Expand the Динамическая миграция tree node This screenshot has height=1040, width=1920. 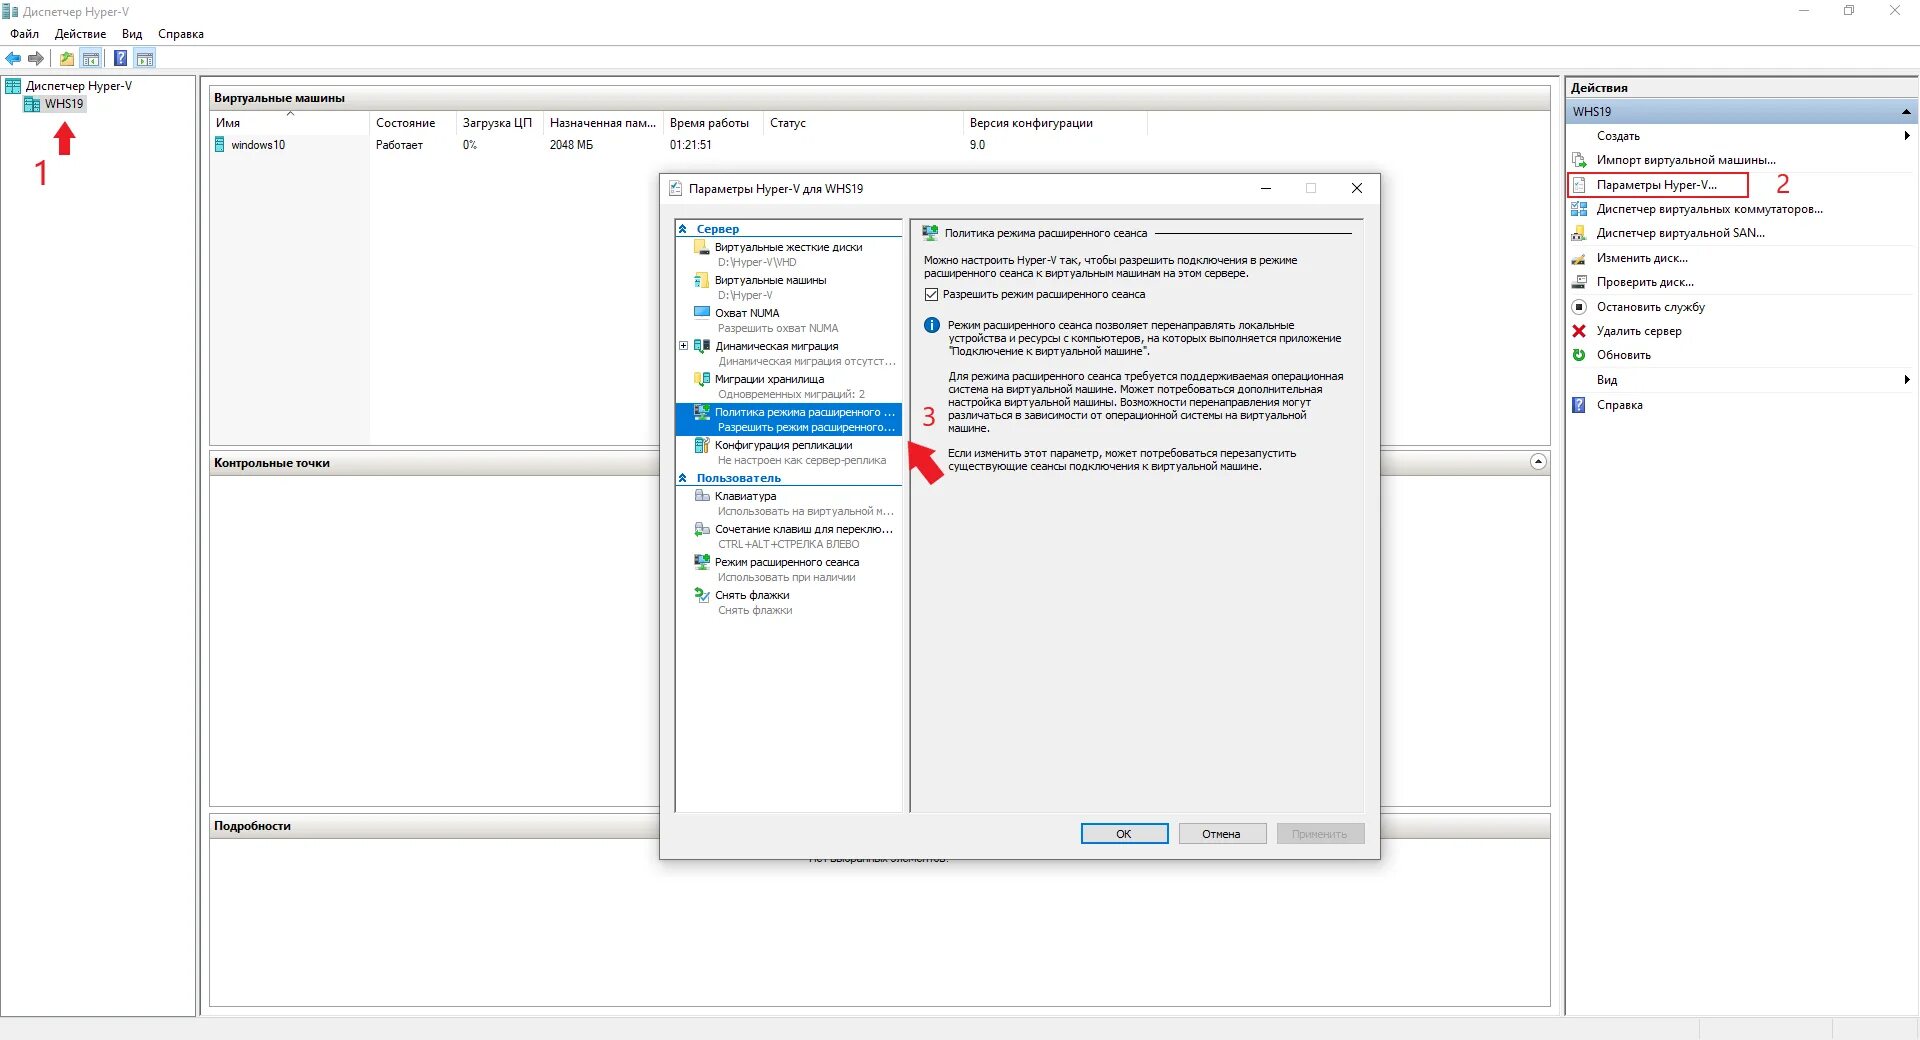coord(684,346)
